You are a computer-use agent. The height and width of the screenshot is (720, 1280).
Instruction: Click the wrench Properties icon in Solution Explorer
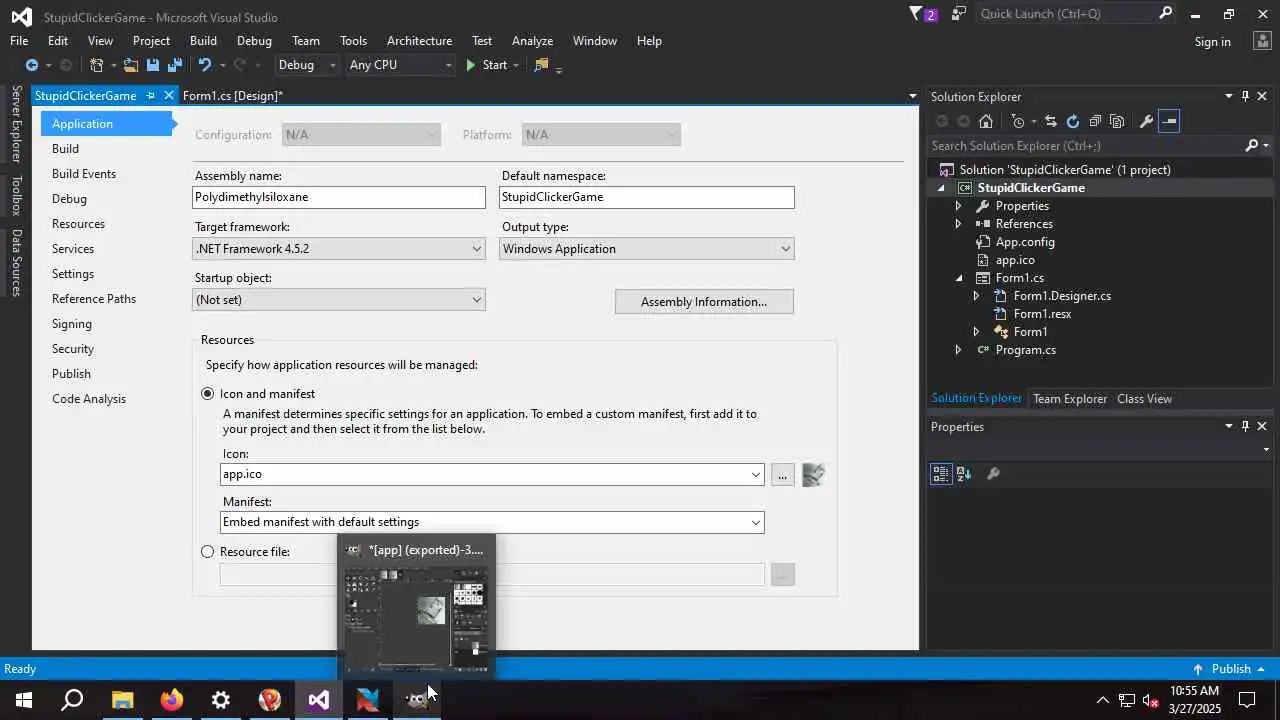1146,121
